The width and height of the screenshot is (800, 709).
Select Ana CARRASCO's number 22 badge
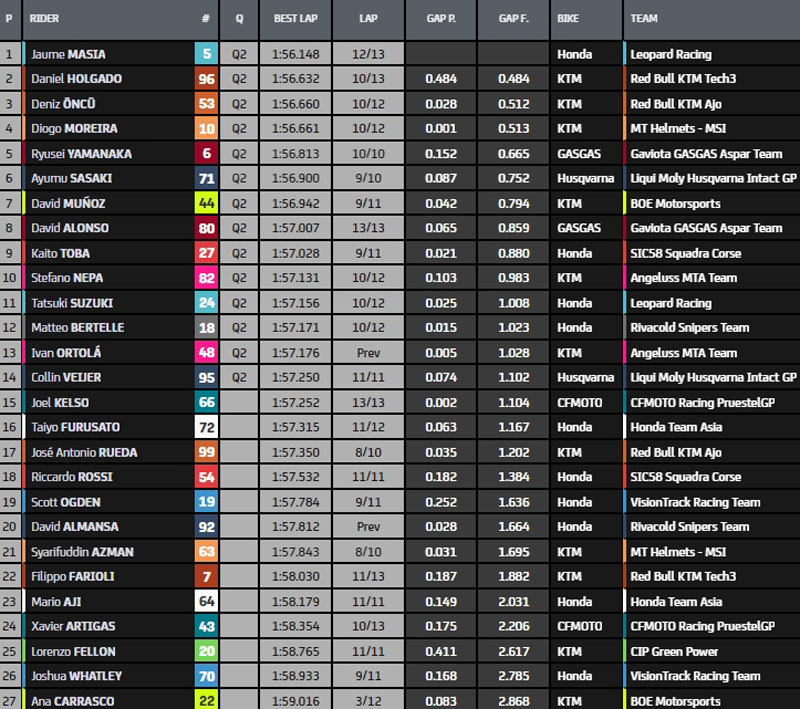(x=206, y=700)
